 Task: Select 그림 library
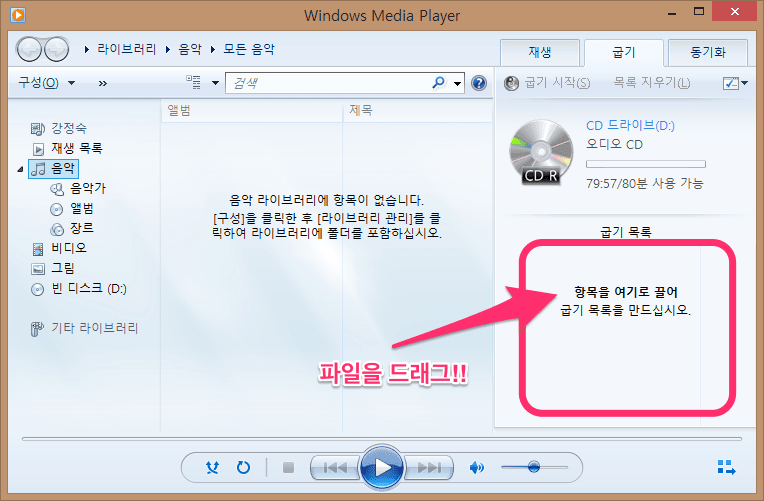point(53,268)
